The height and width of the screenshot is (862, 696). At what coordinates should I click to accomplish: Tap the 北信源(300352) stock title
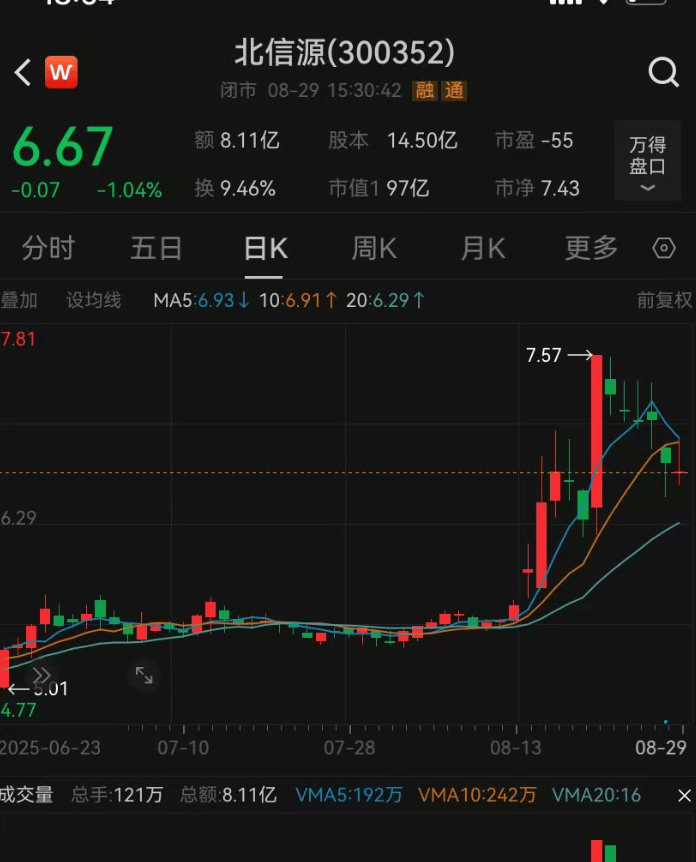[345, 53]
